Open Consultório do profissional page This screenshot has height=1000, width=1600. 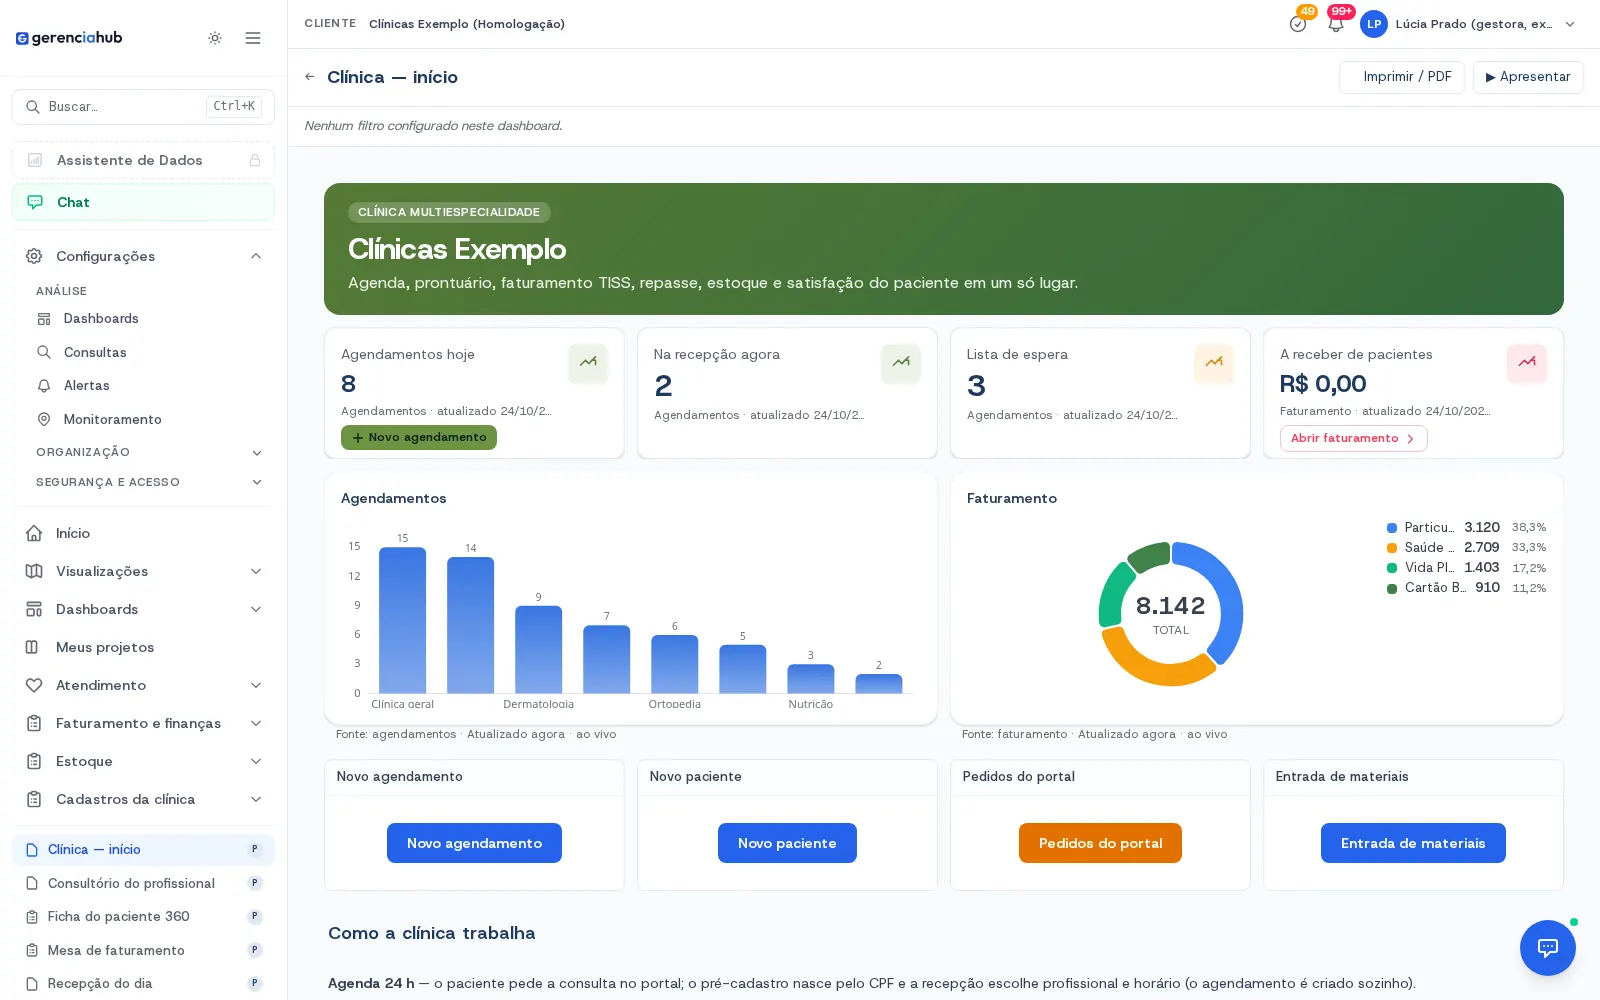[143, 883]
